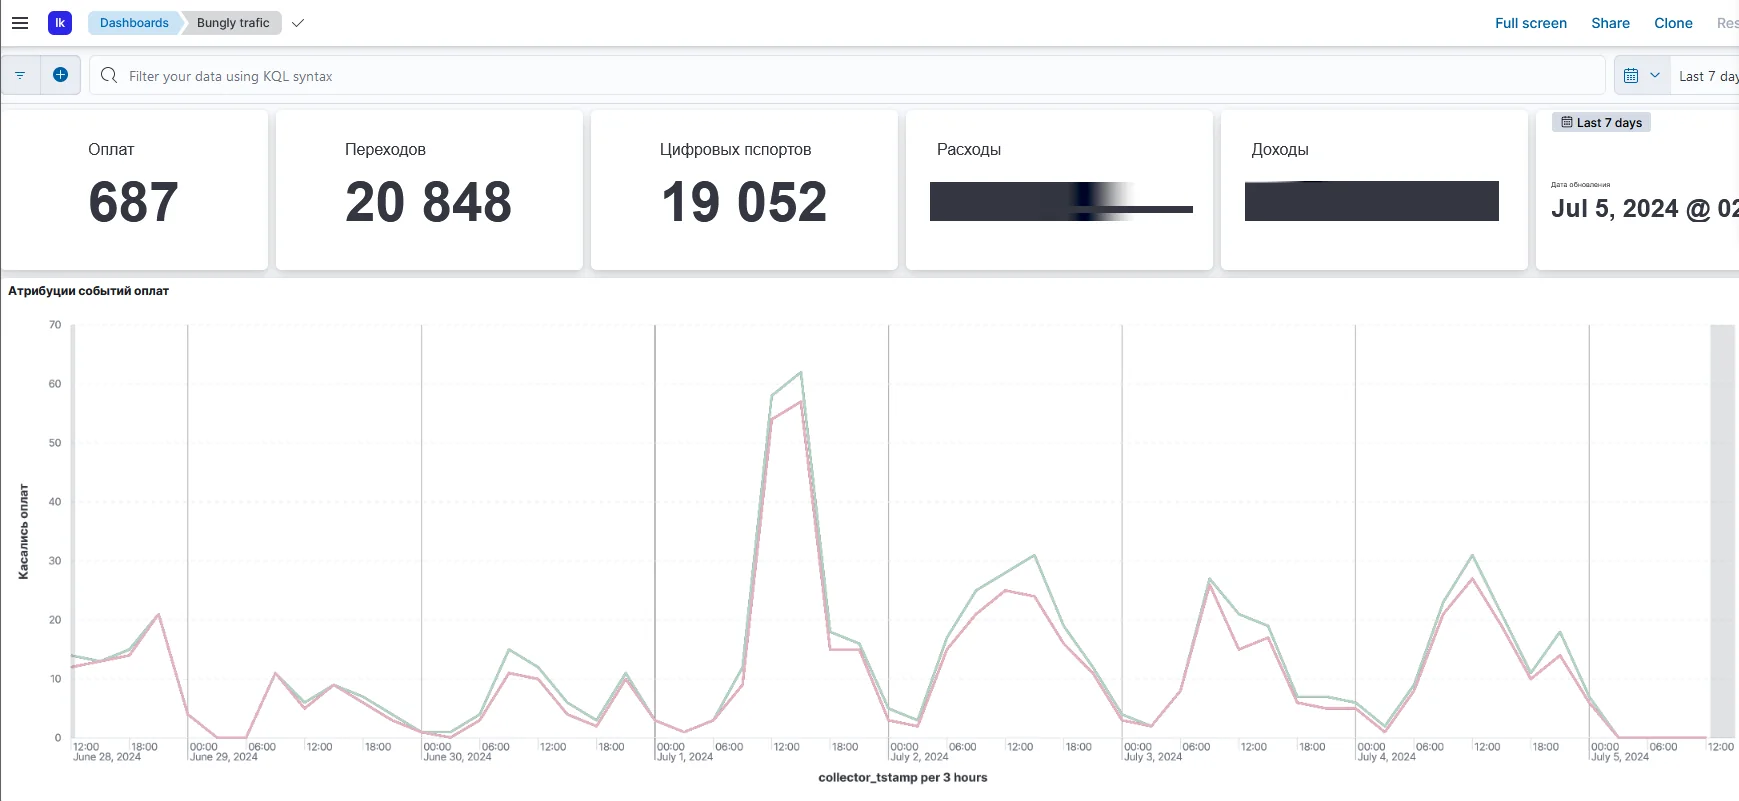Open the hamburger navigation menu
This screenshot has height=801, width=1739.
pos(20,23)
